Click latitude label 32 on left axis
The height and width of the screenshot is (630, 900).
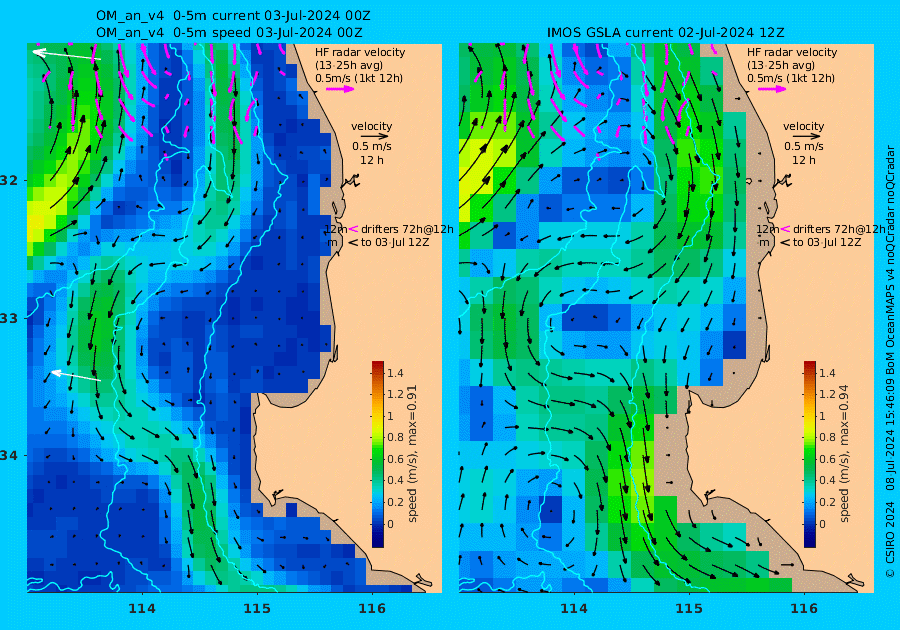point(9,180)
